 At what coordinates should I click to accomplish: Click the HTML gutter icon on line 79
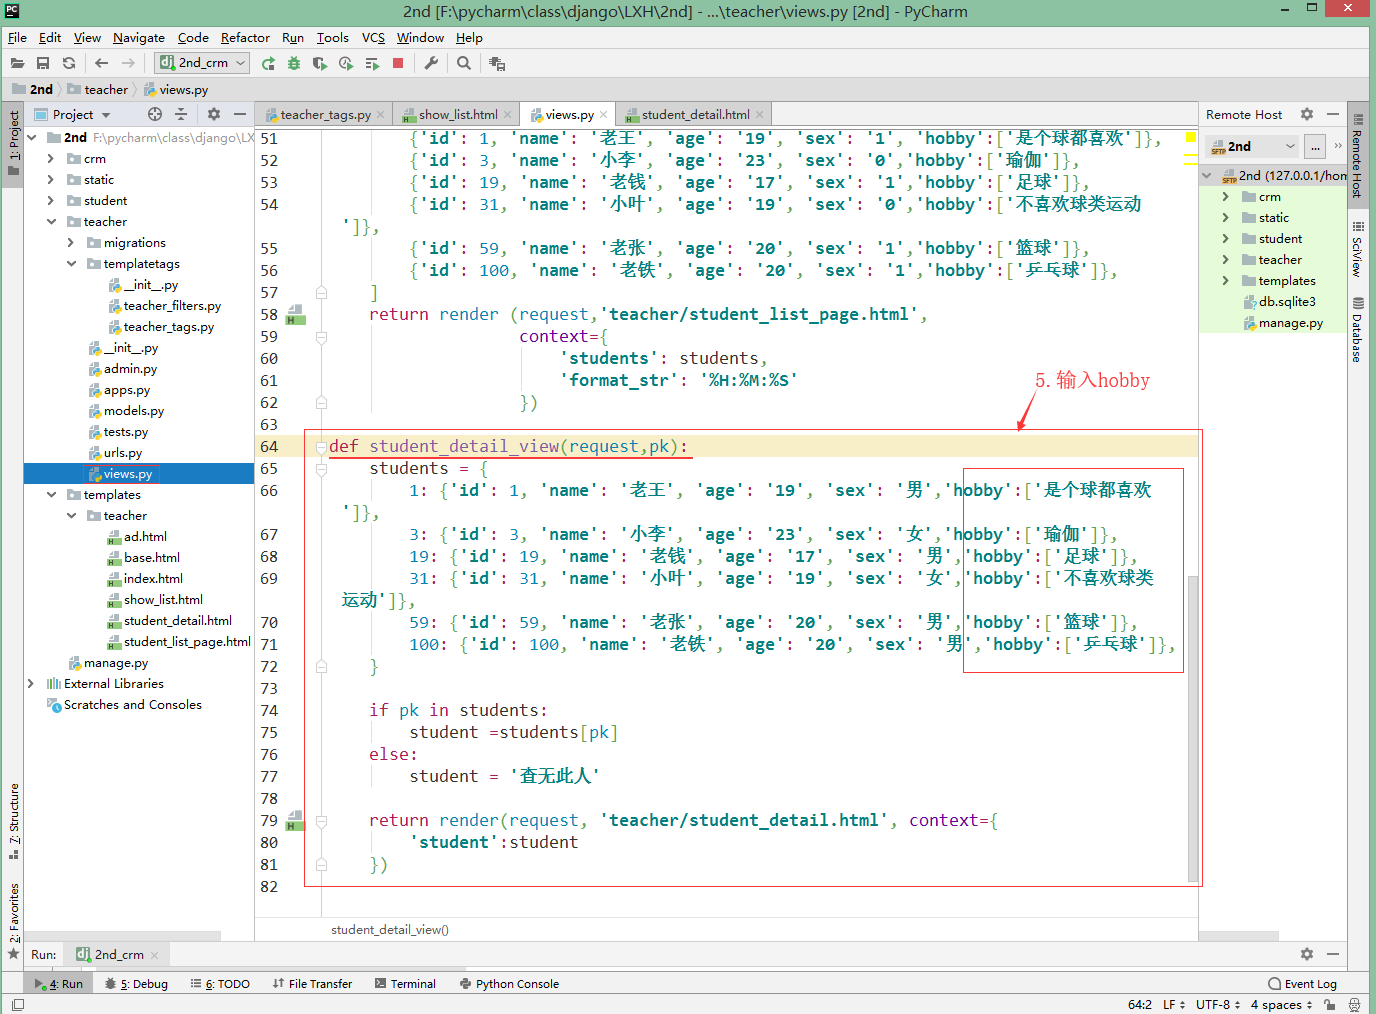pos(295,820)
